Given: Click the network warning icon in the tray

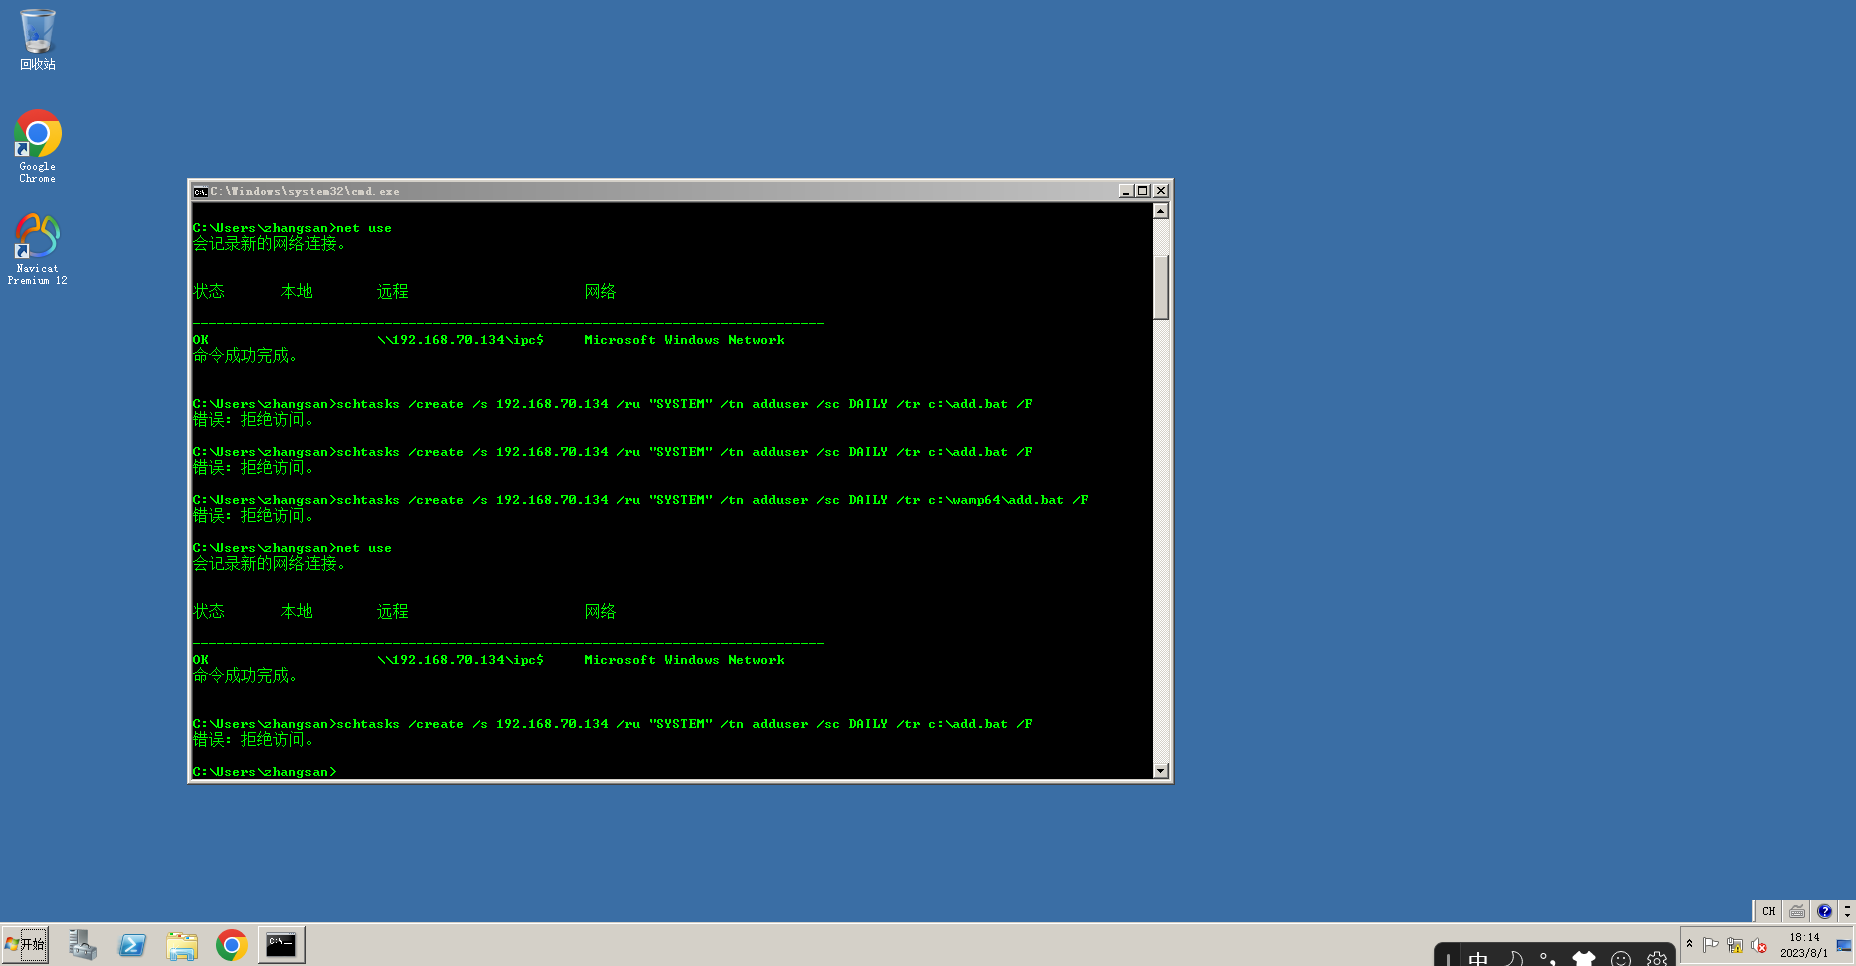Looking at the screenshot, I should (x=1735, y=943).
